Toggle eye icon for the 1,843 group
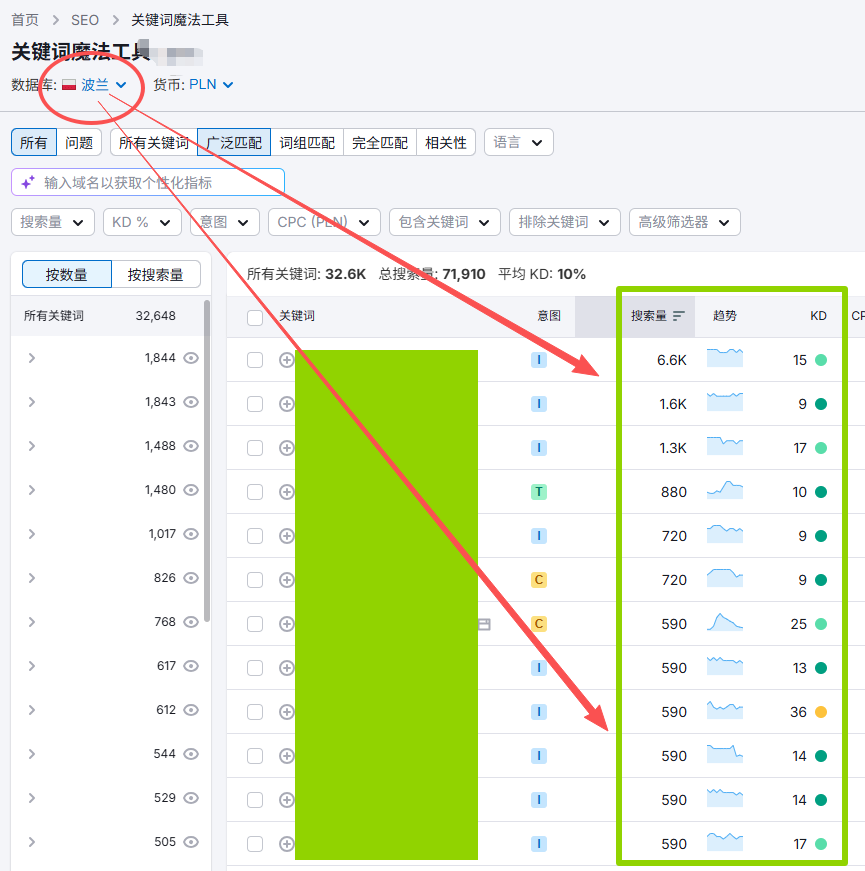The width and height of the screenshot is (865, 871). point(191,402)
